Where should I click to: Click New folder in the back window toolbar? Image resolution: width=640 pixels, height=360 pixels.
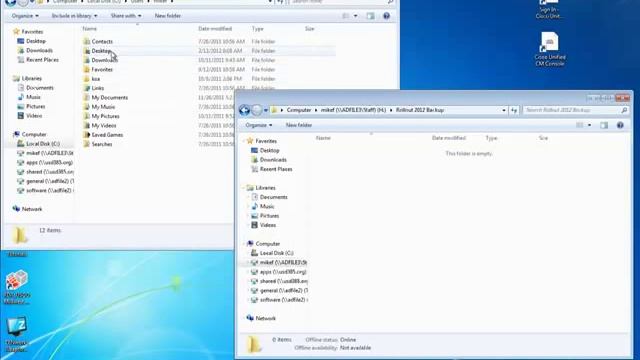pyautogui.click(x=167, y=16)
